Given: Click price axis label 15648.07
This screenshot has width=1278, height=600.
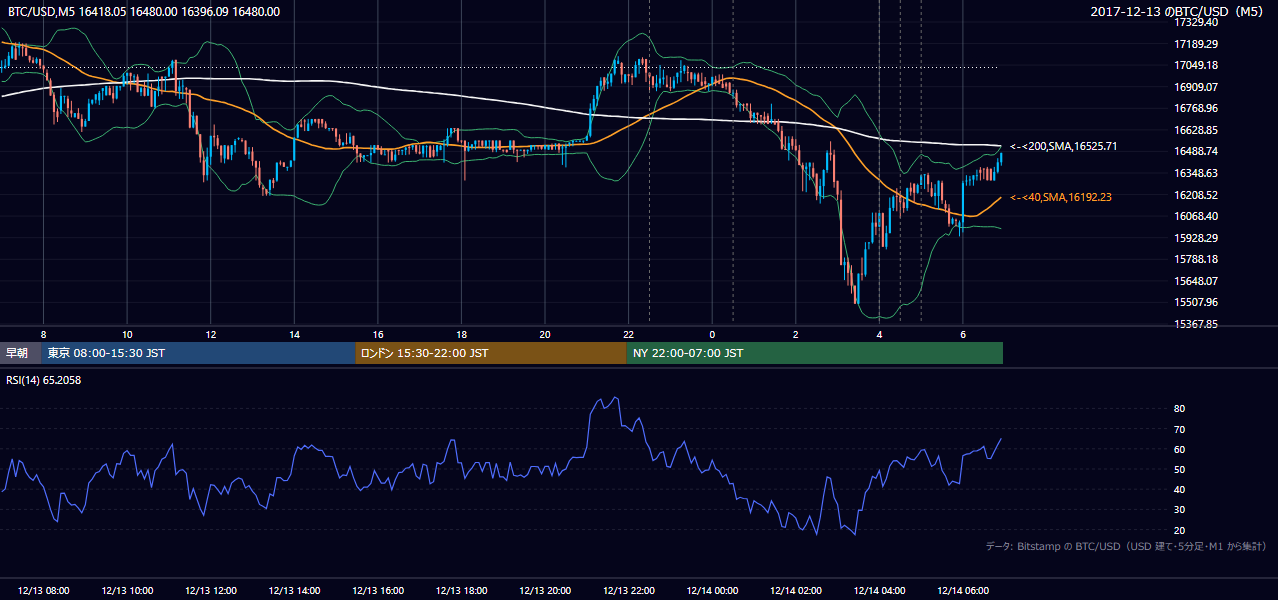Looking at the screenshot, I should click(x=1196, y=281).
